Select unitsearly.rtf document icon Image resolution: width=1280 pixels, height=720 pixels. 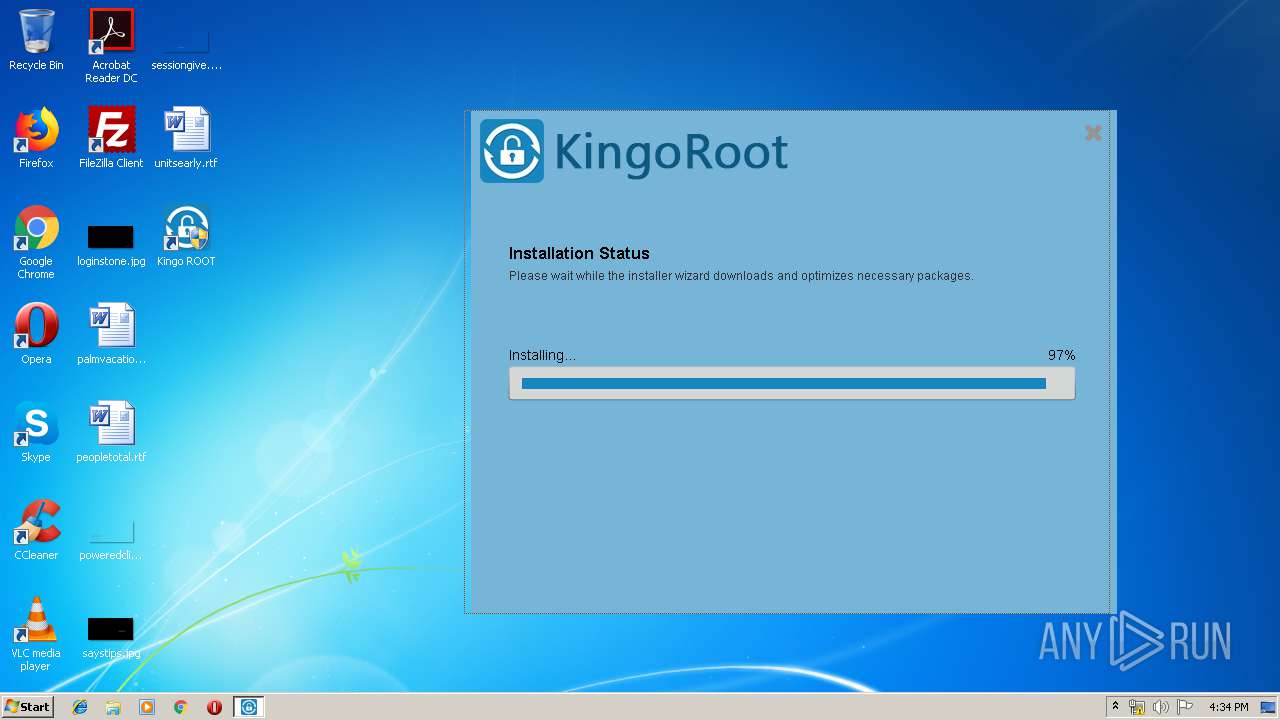click(x=186, y=138)
